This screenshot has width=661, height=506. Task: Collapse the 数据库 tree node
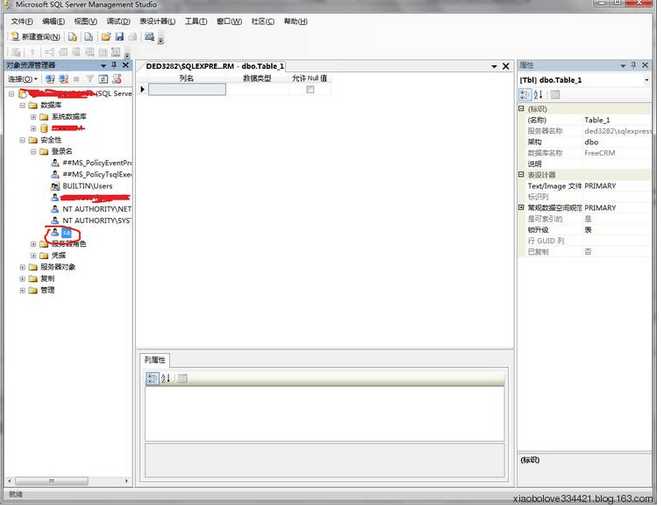(22, 105)
